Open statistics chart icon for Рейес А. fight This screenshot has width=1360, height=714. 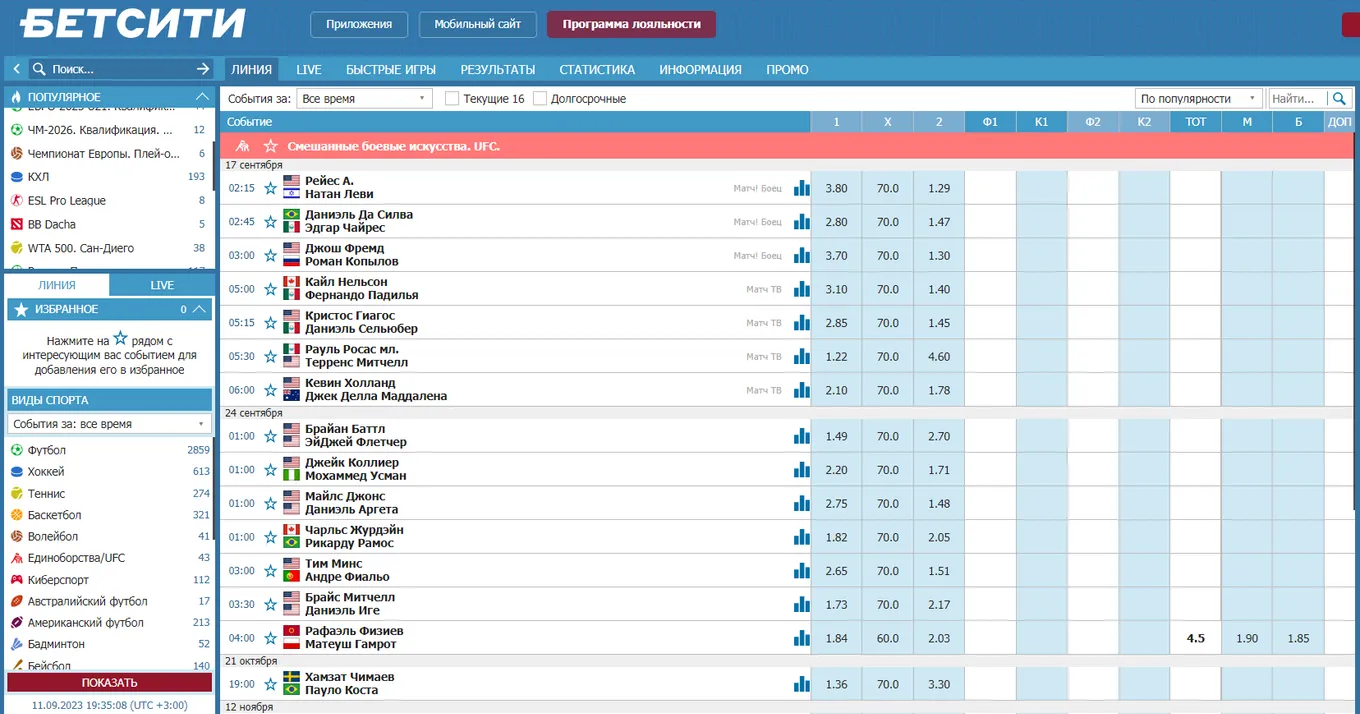801,188
